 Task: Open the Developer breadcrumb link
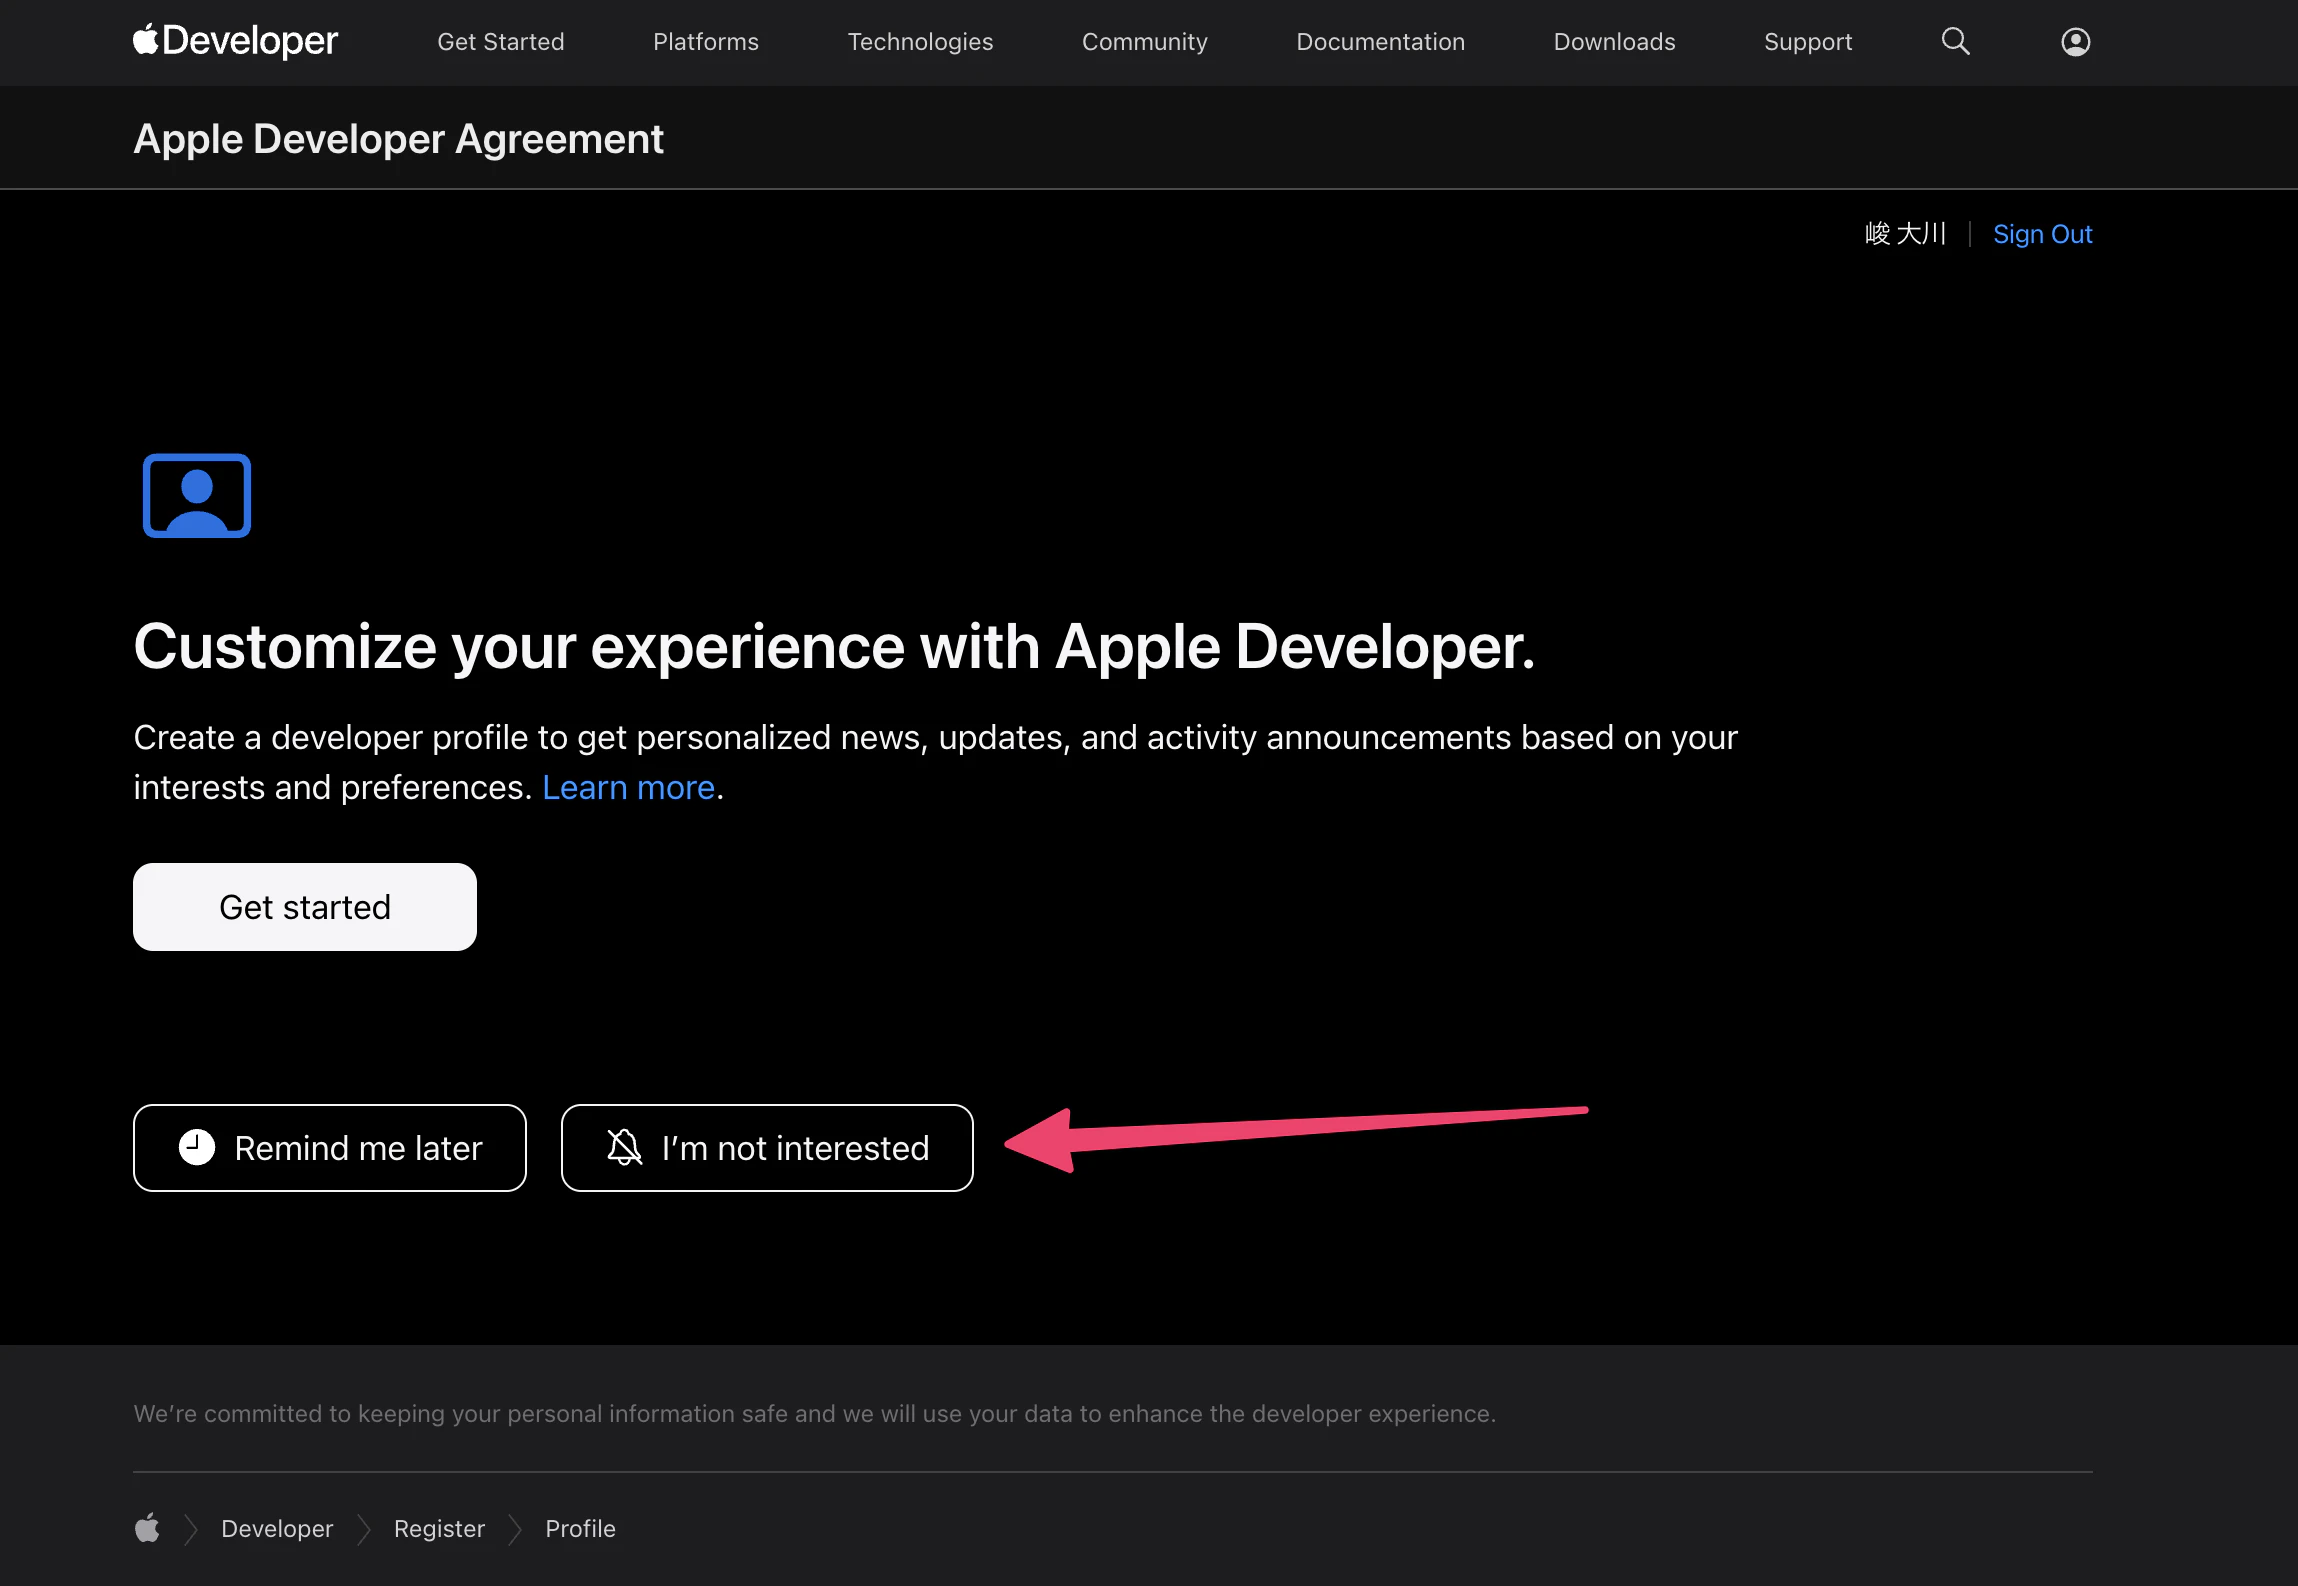click(277, 1528)
